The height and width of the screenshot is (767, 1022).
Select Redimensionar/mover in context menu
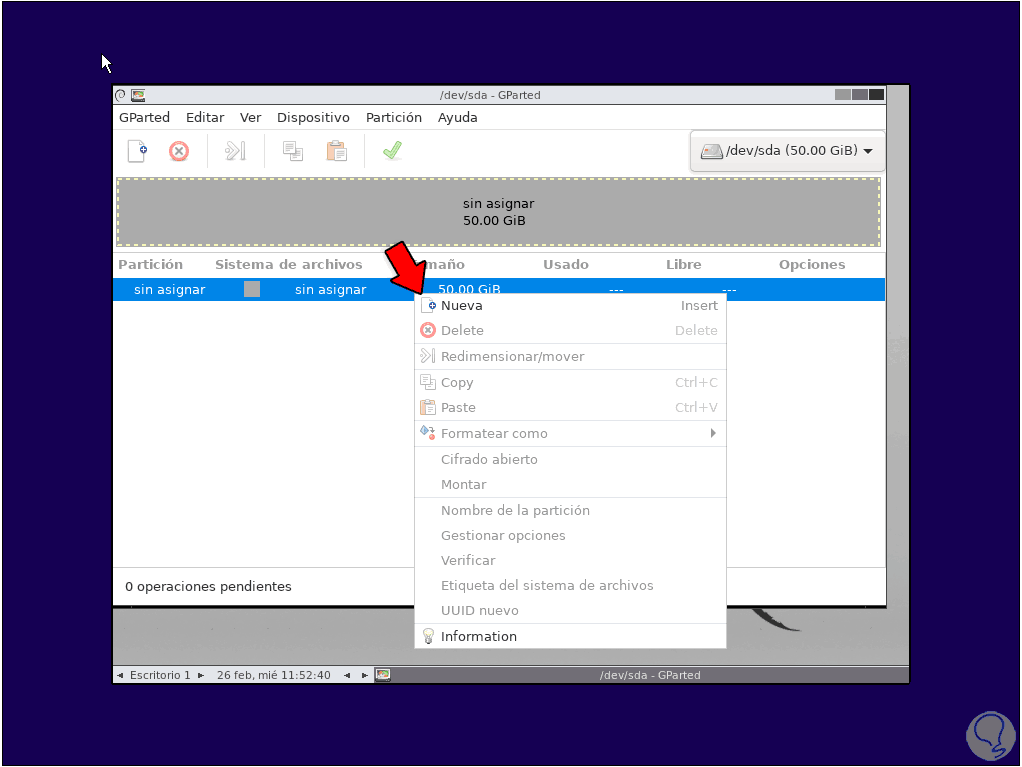[570, 356]
